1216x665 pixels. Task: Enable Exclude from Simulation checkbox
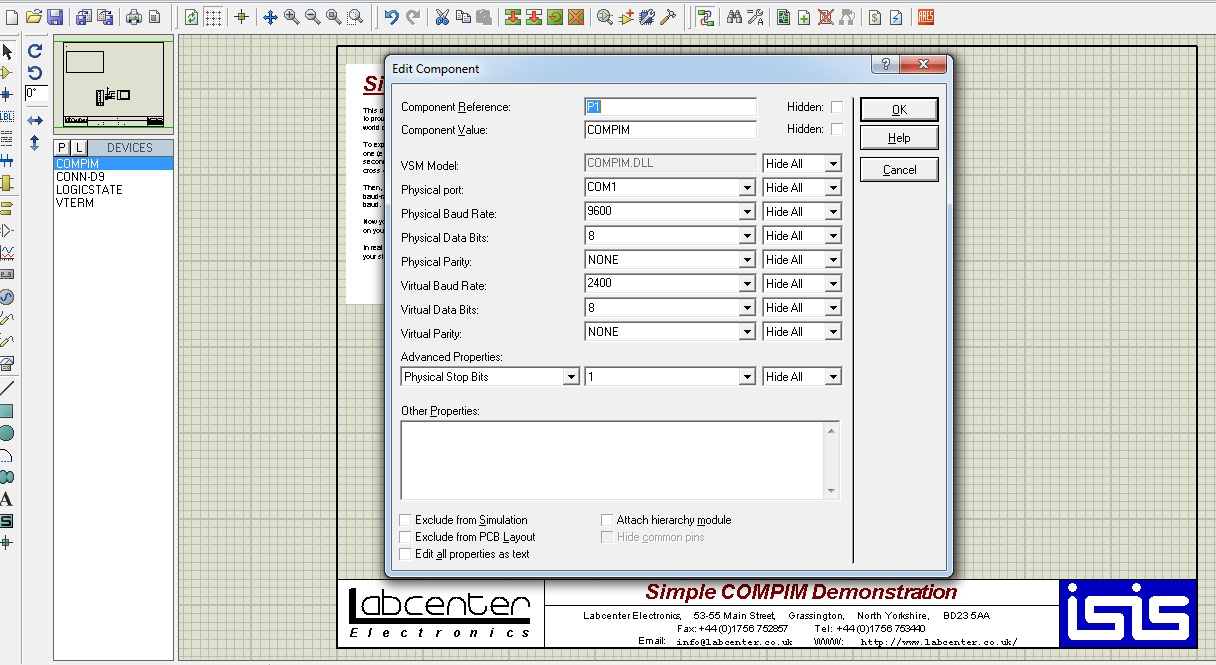(405, 520)
